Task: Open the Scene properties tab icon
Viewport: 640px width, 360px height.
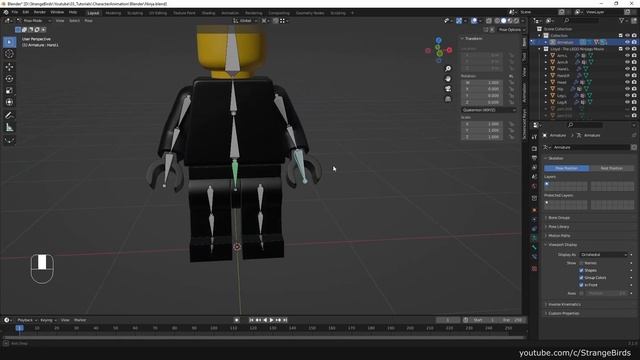Action: point(534,177)
